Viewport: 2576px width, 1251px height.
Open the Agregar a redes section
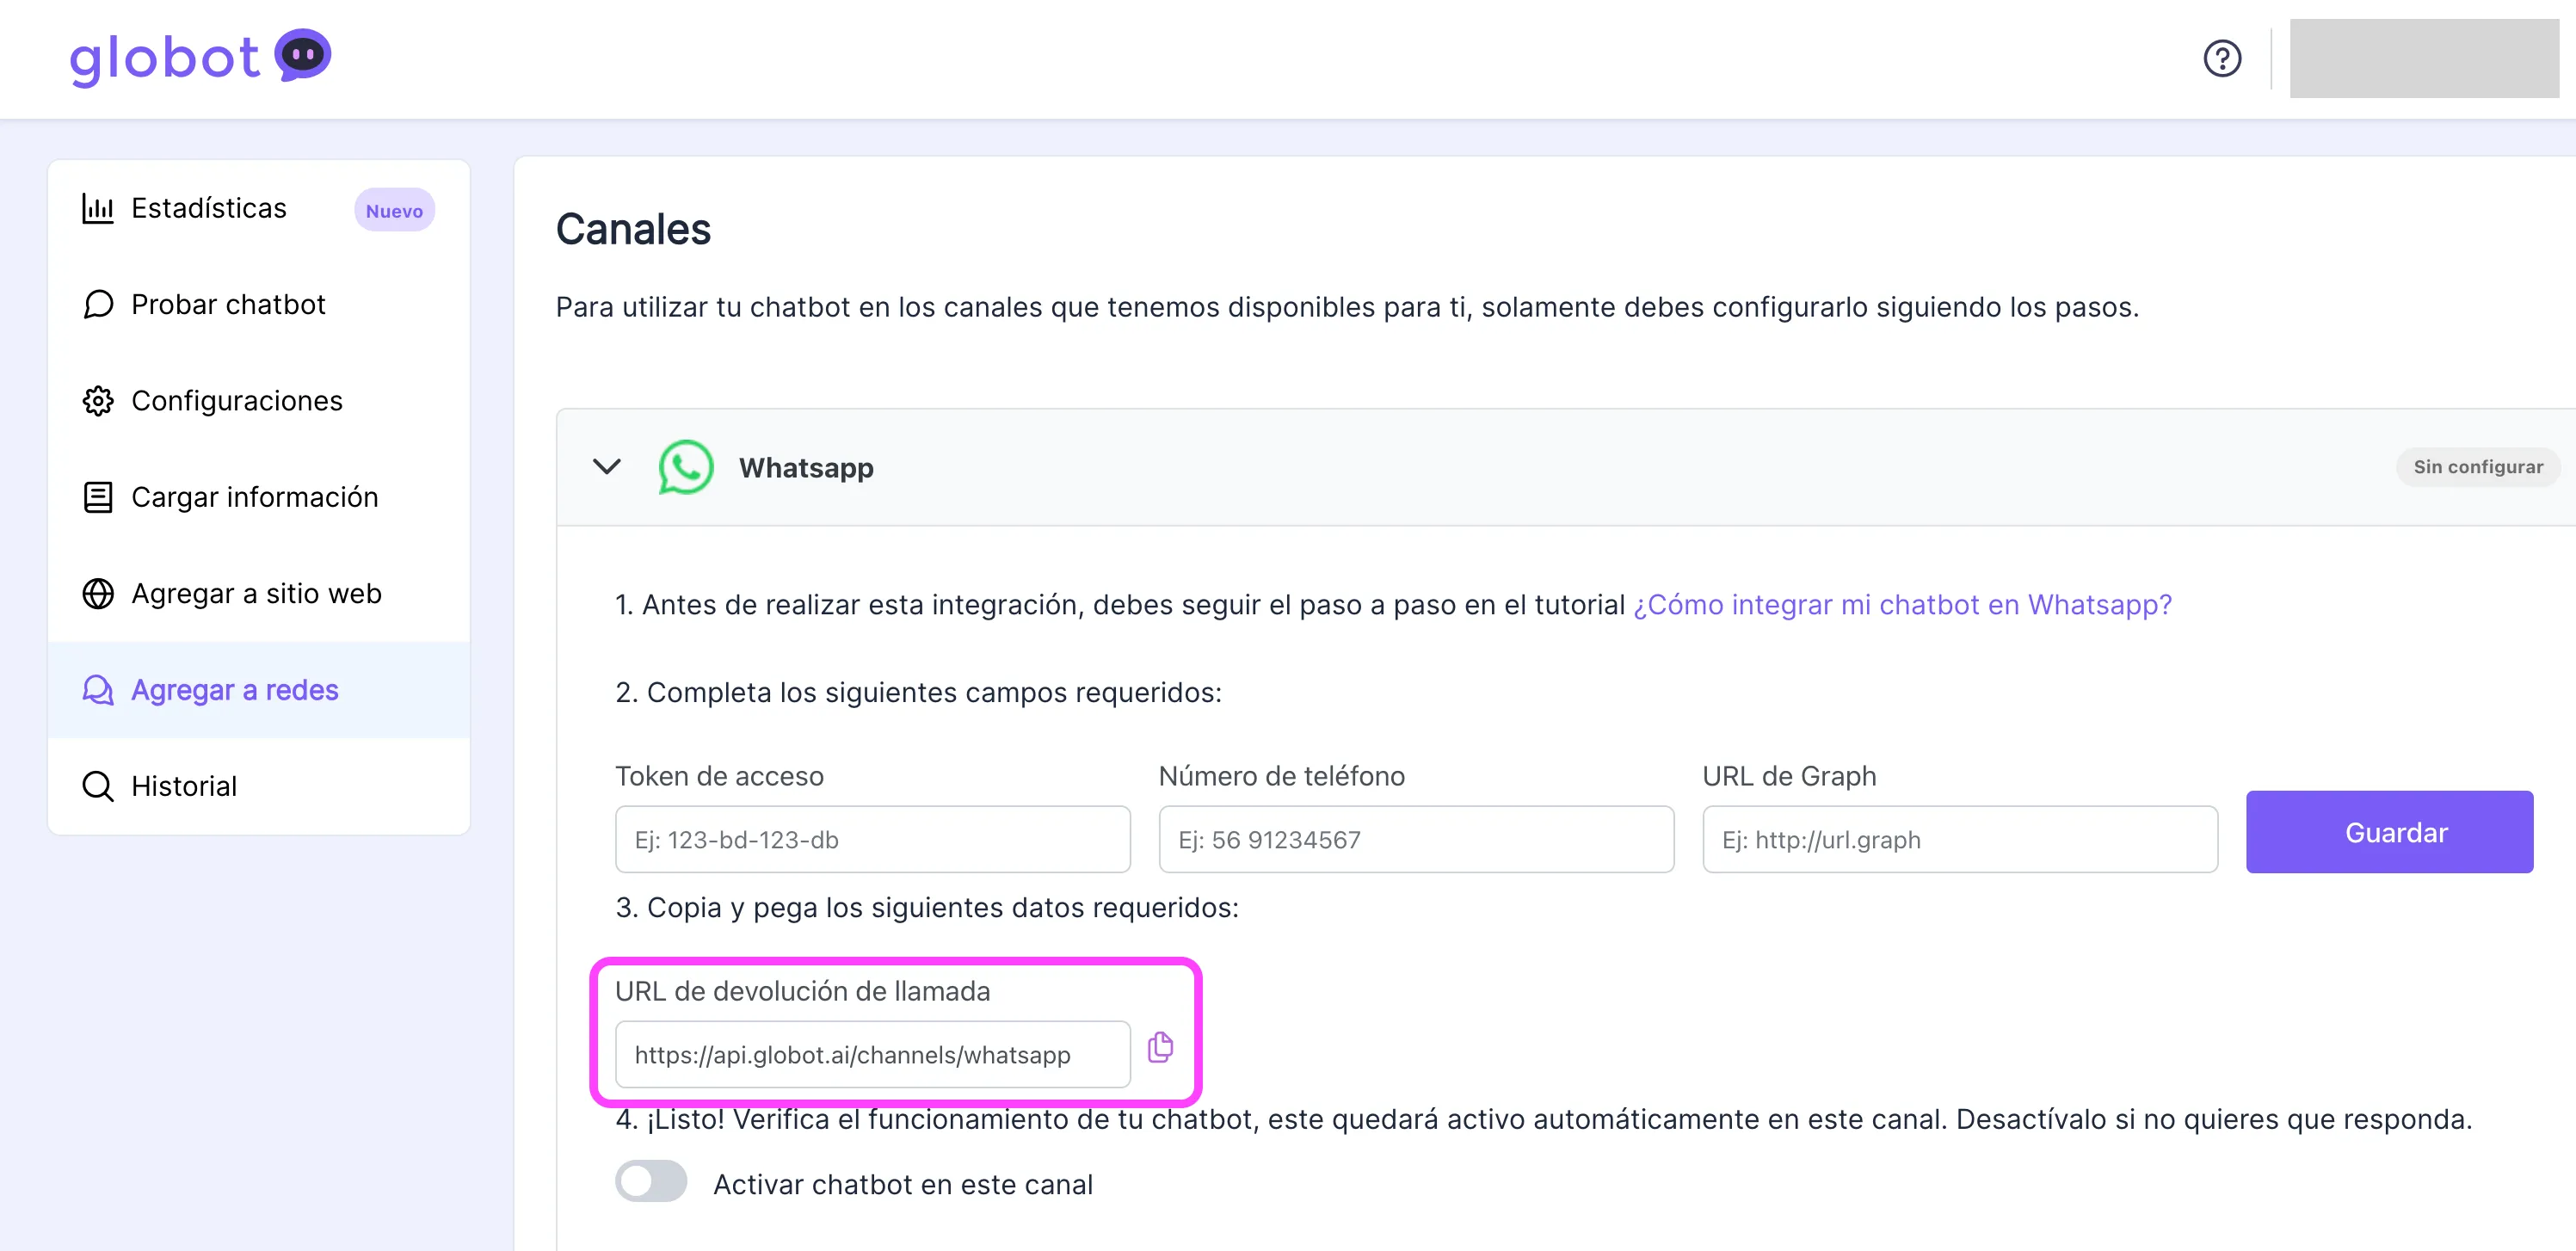tap(234, 689)
